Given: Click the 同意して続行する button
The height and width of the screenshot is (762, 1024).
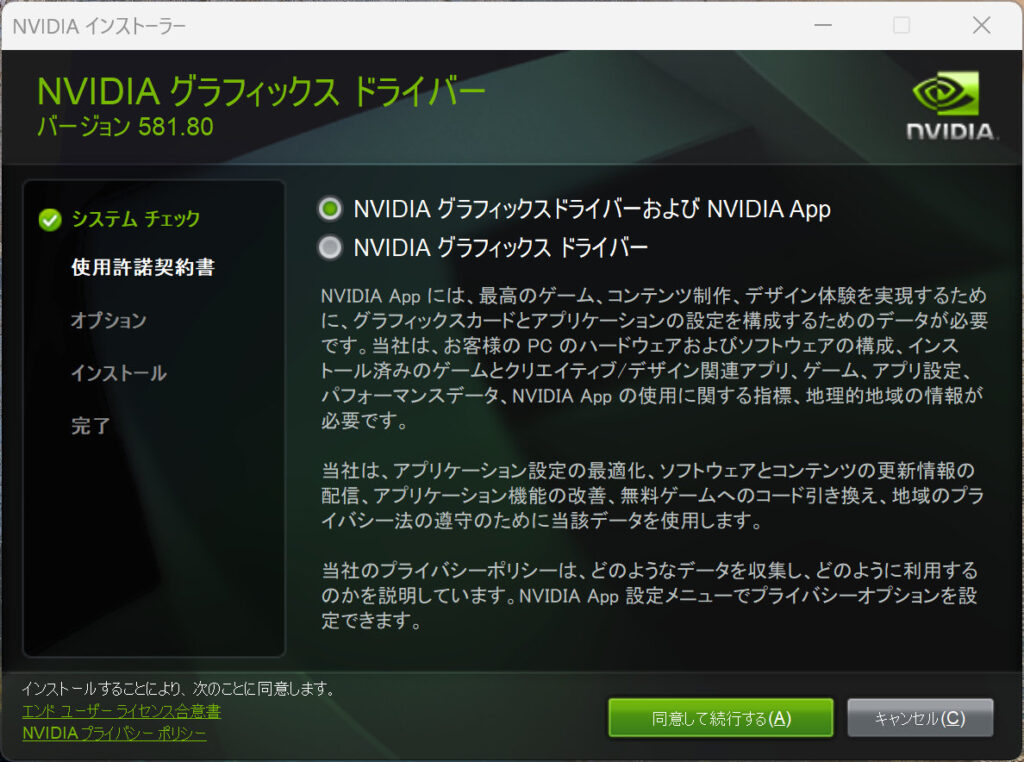Looking at the screenshot, I should click(720, 717).
